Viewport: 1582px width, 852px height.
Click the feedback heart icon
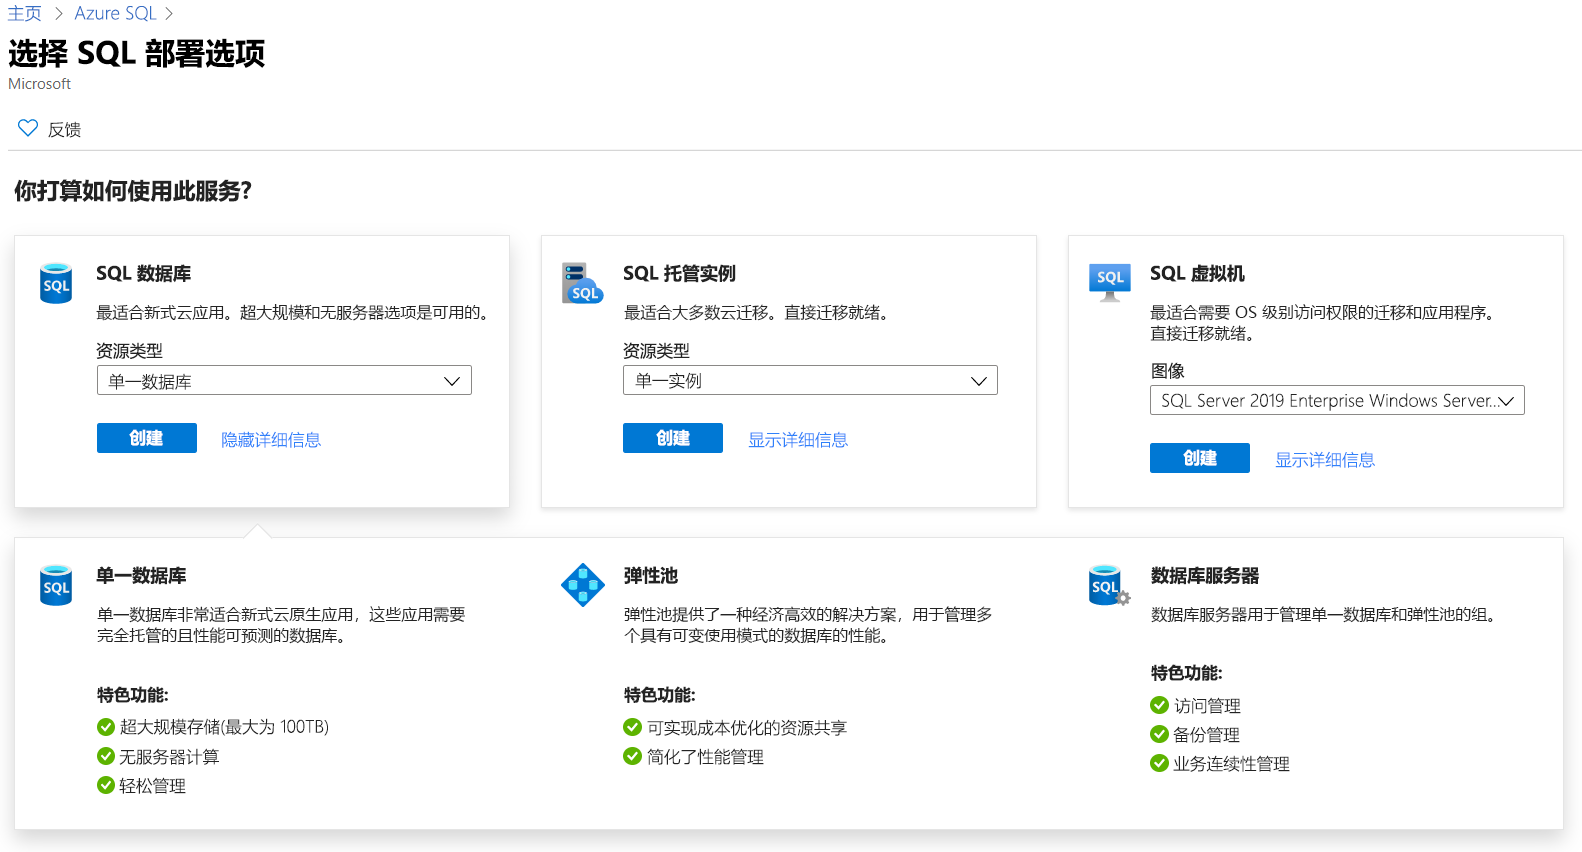(x=28, y=128)
